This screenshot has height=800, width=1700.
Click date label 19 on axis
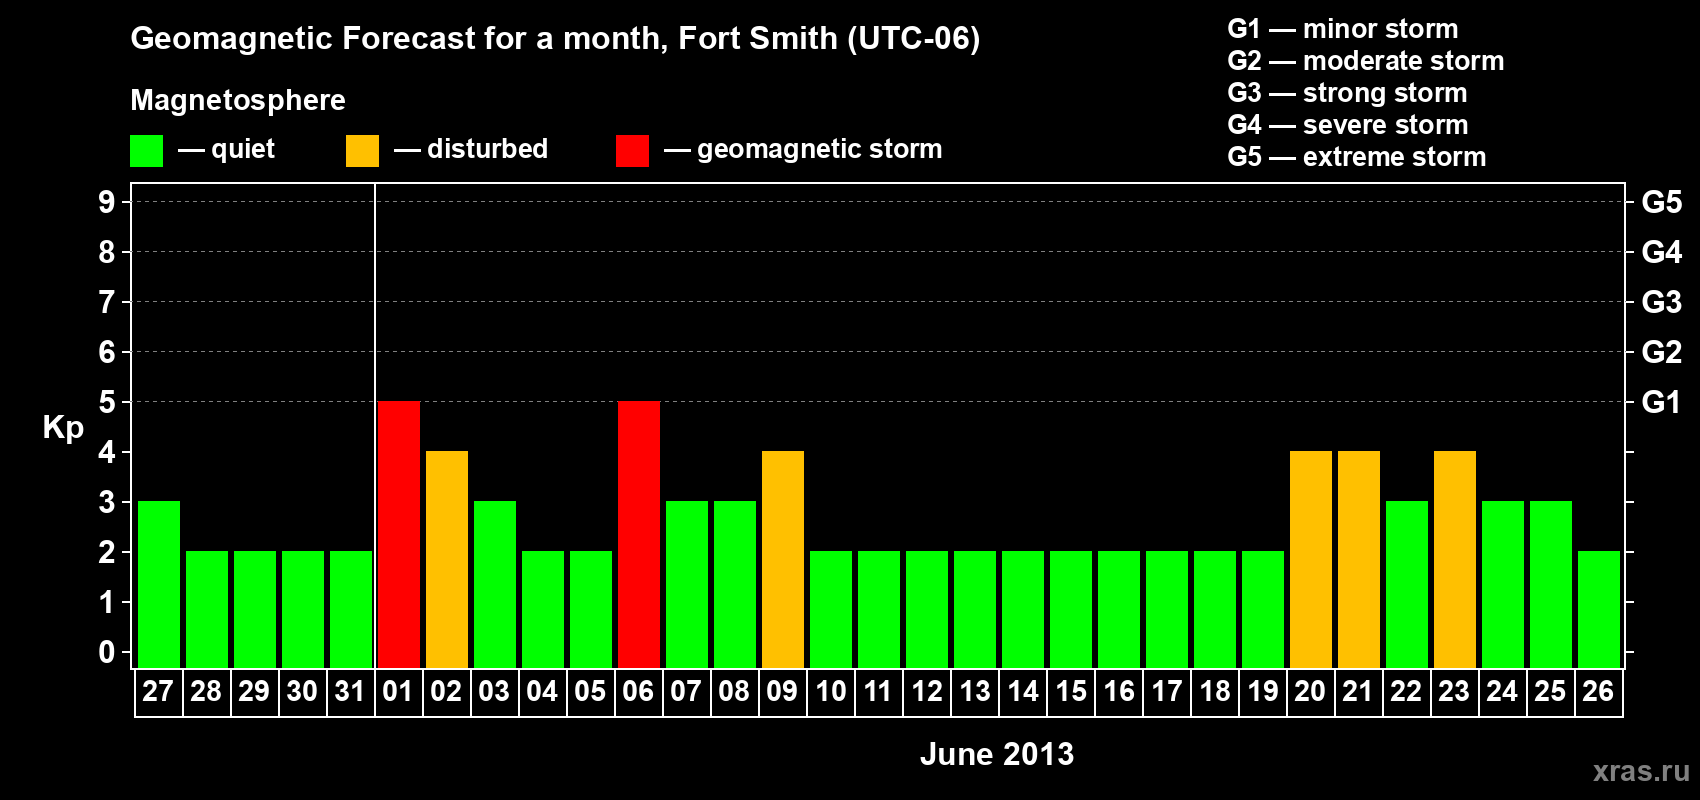(1262, 691)
